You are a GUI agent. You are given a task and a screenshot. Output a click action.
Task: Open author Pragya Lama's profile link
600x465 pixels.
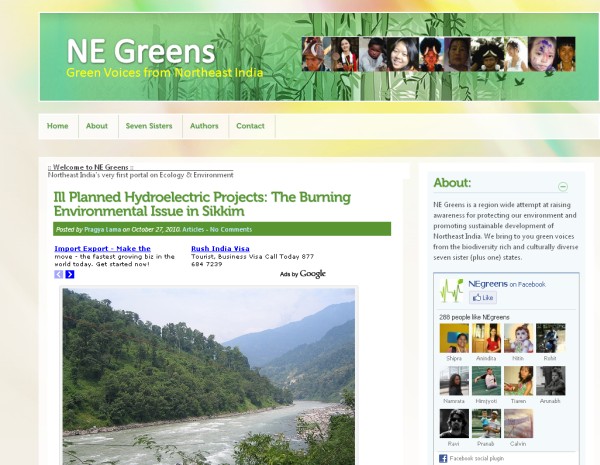(103, 230)
